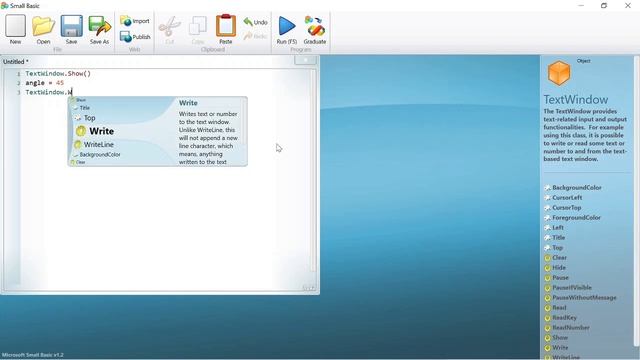This screenshot has width=640, height=360.
Task: Click line number 1 in the gutter
Action: point(18,74)
